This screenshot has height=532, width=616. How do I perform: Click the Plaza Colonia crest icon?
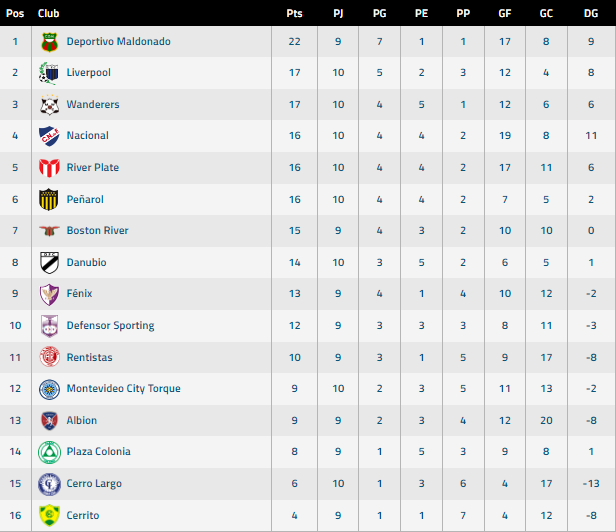pos(48,452)
